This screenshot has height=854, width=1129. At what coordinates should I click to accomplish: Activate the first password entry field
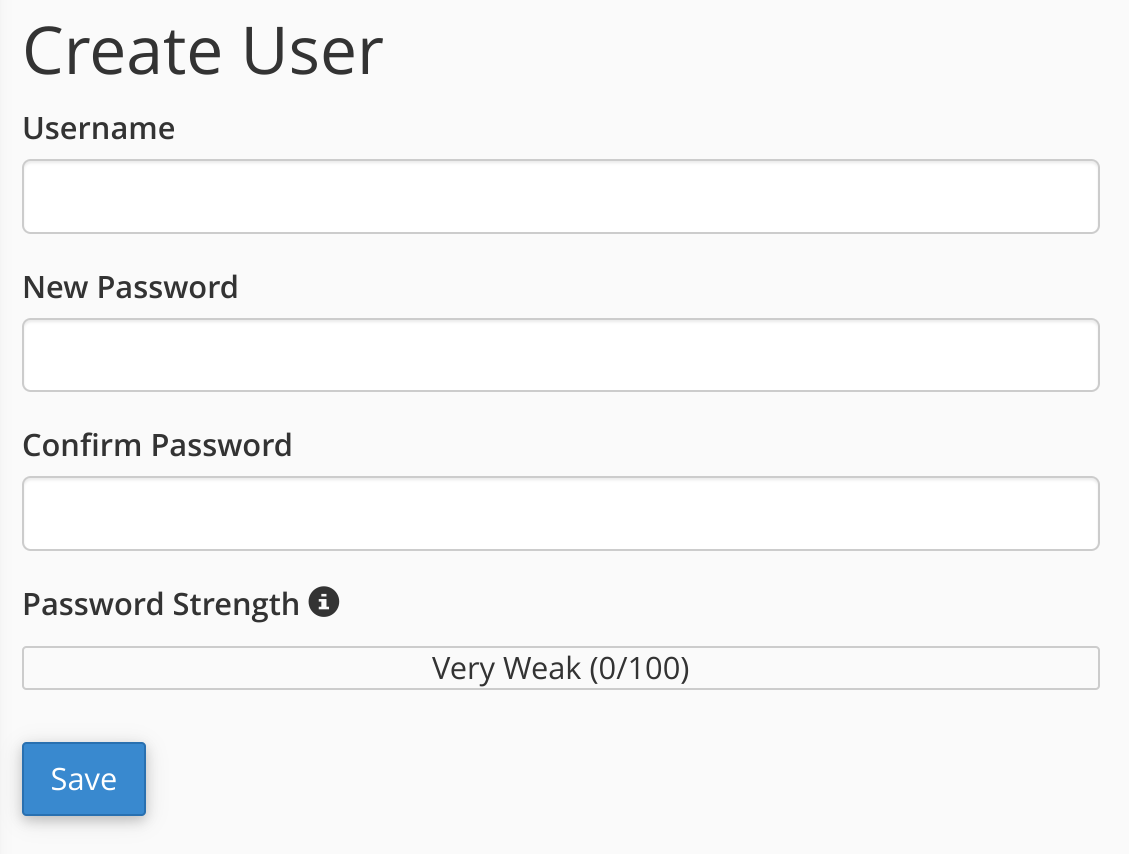tap(560, 355)
